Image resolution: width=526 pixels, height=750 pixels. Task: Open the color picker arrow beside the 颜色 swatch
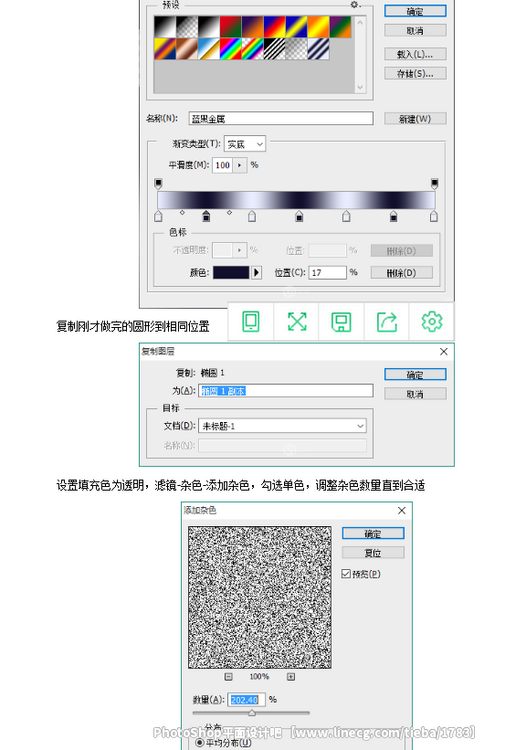(x=256, y=273)
